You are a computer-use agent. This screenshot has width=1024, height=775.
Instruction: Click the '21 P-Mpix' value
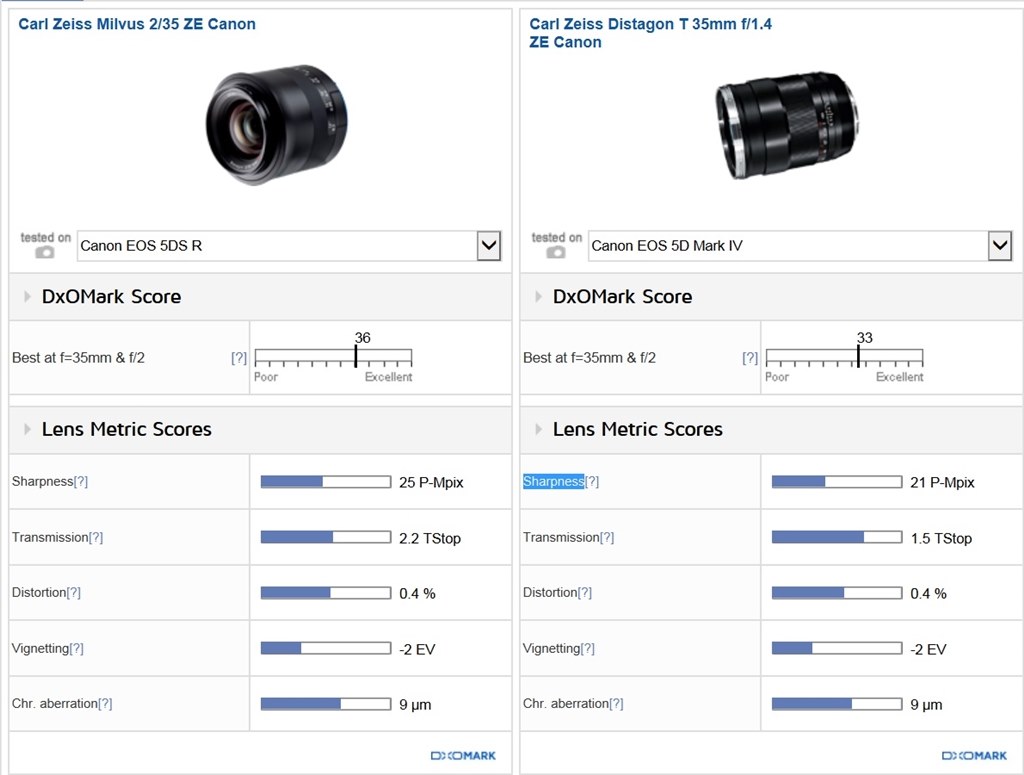point(942,482)
